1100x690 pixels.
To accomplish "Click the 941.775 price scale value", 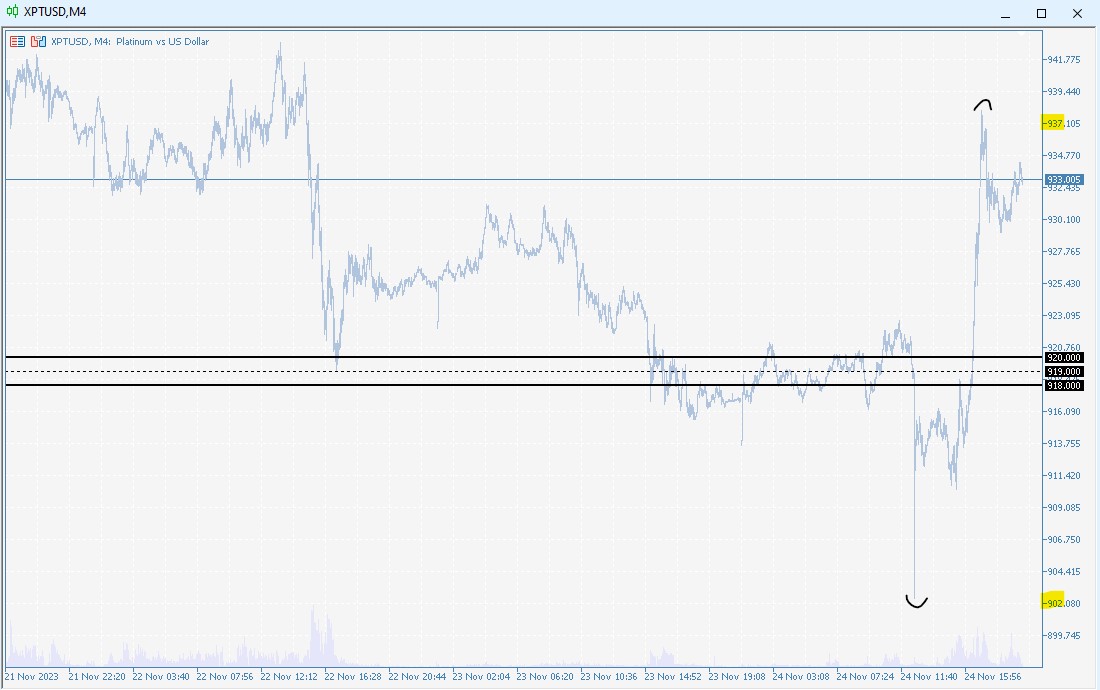I will [1064, 60].
